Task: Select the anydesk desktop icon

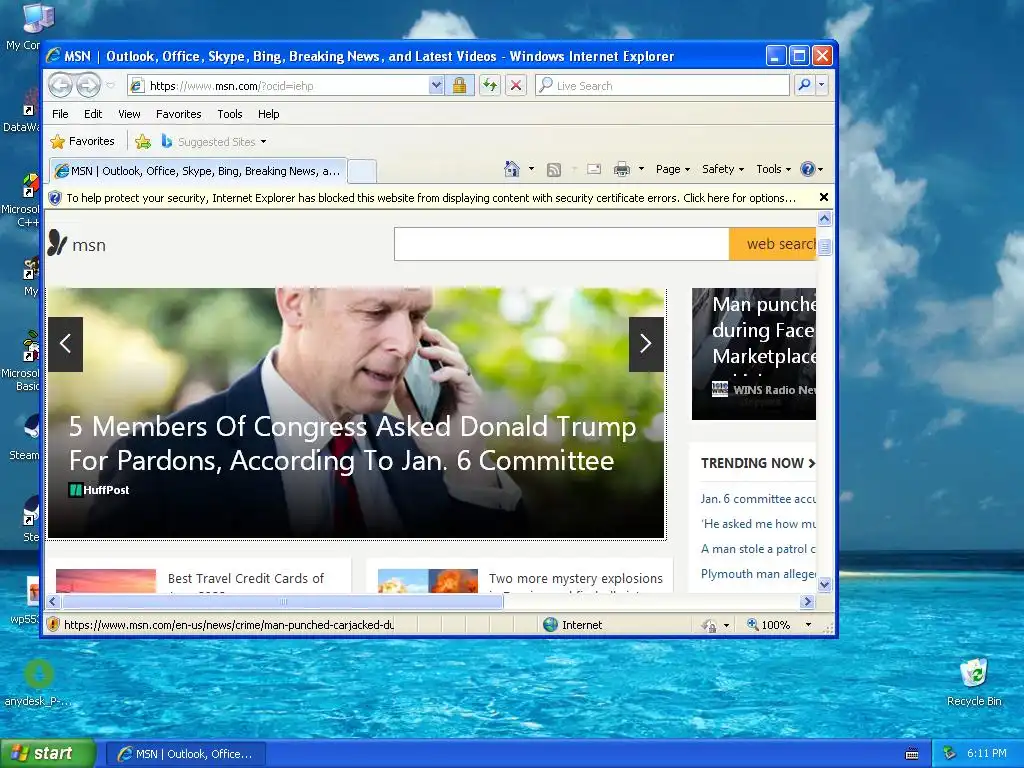Action: click(37, 683)
